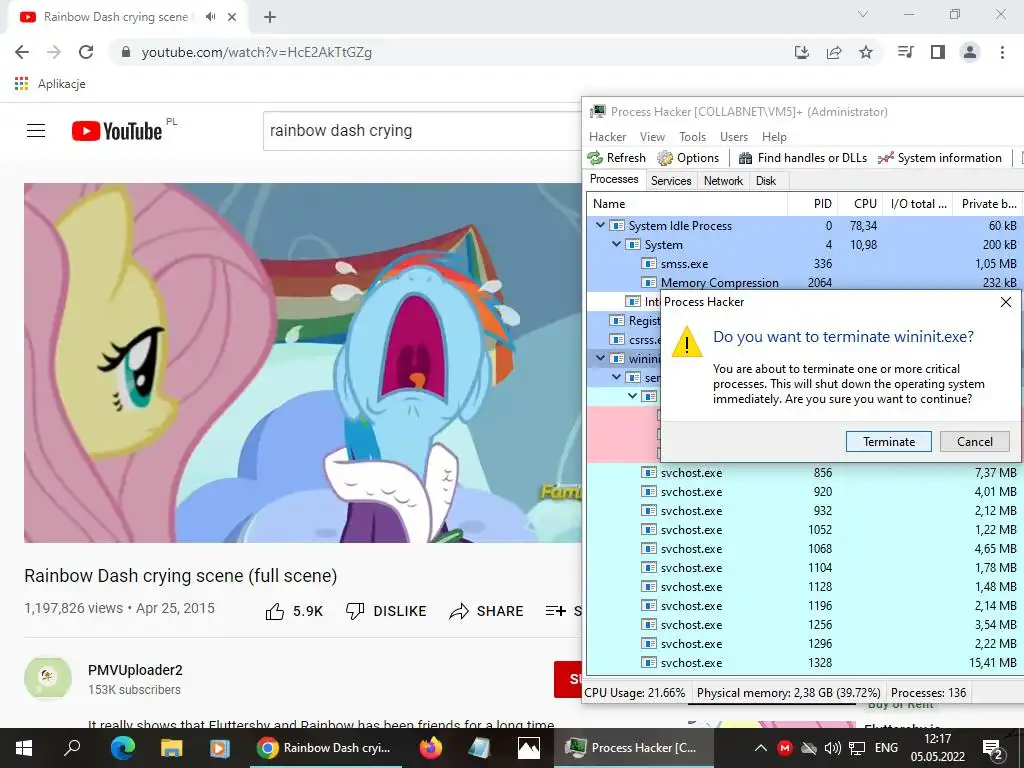Open Find handles or DLLs

[803, 157]
